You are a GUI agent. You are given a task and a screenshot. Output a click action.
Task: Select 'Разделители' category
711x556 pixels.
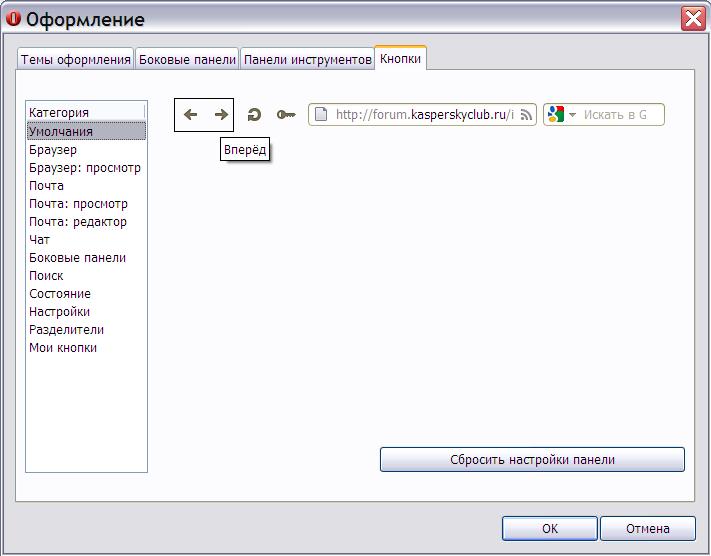tap(86, 330)
